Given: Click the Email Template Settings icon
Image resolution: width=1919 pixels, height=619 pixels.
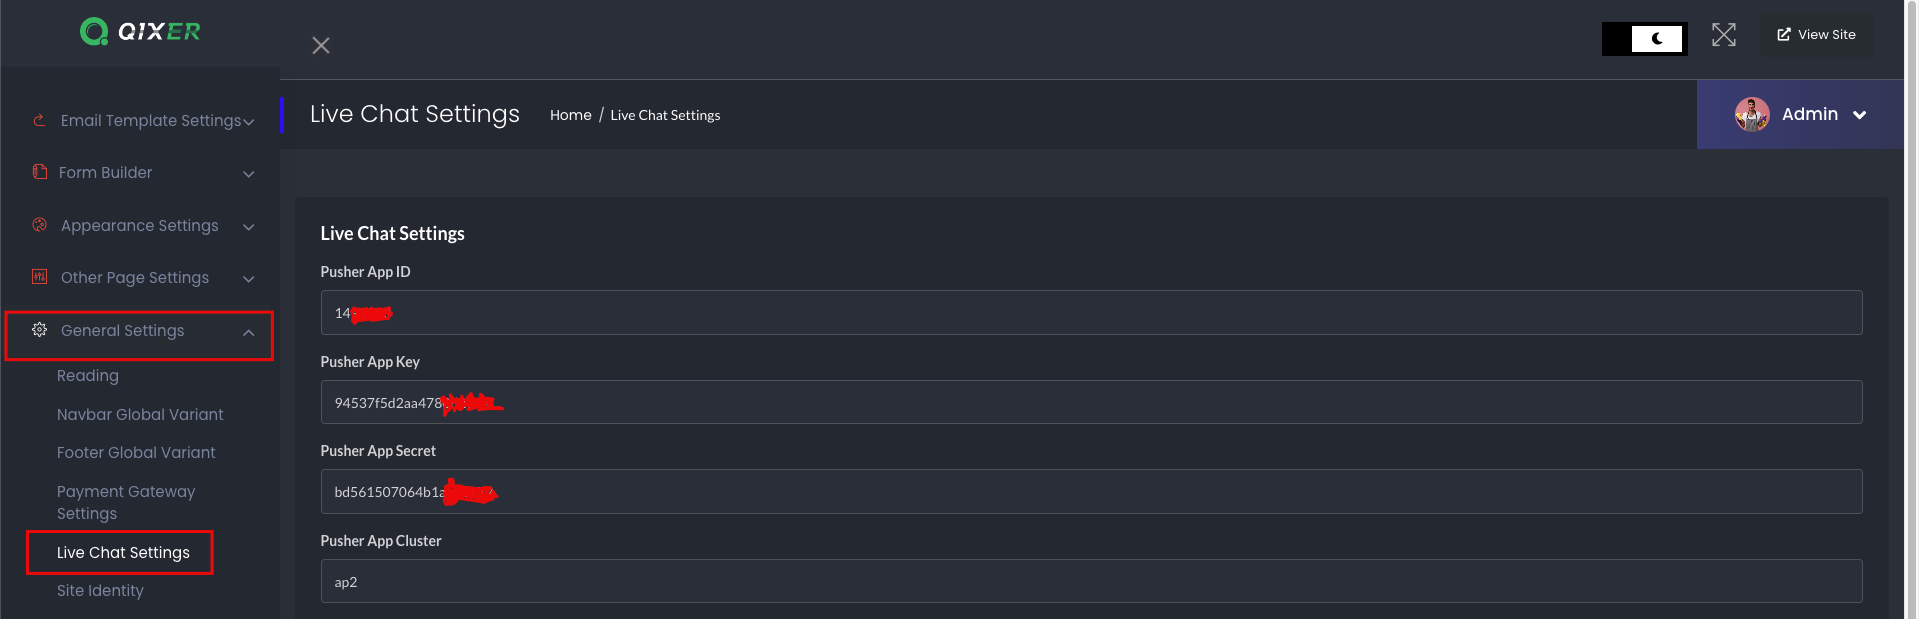Looking at the screenshot, I should coord(39,120).
